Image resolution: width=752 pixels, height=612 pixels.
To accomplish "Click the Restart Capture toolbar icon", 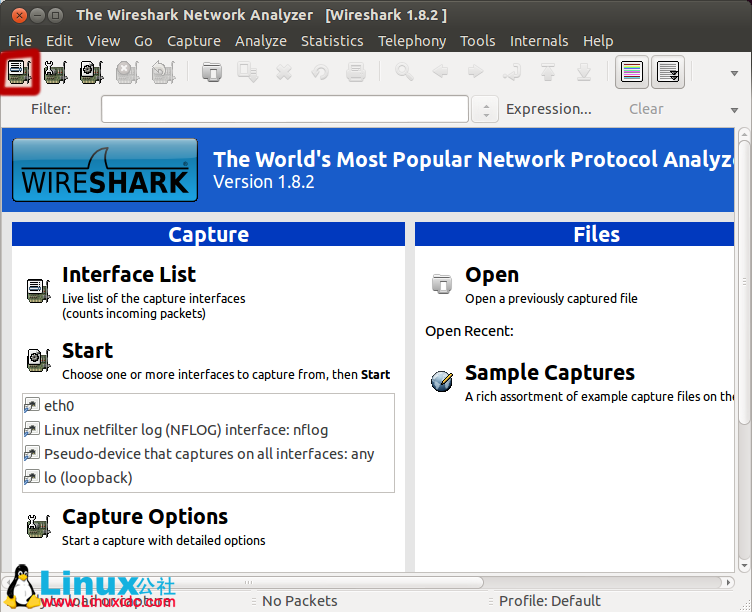I will click(164, 72).
